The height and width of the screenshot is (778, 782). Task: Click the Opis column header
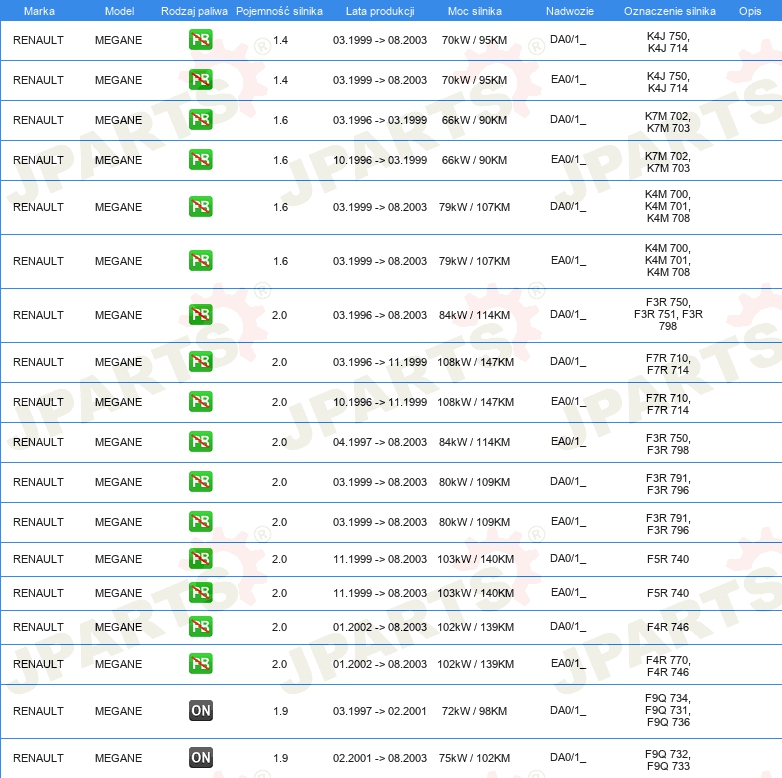pos(749,10)
